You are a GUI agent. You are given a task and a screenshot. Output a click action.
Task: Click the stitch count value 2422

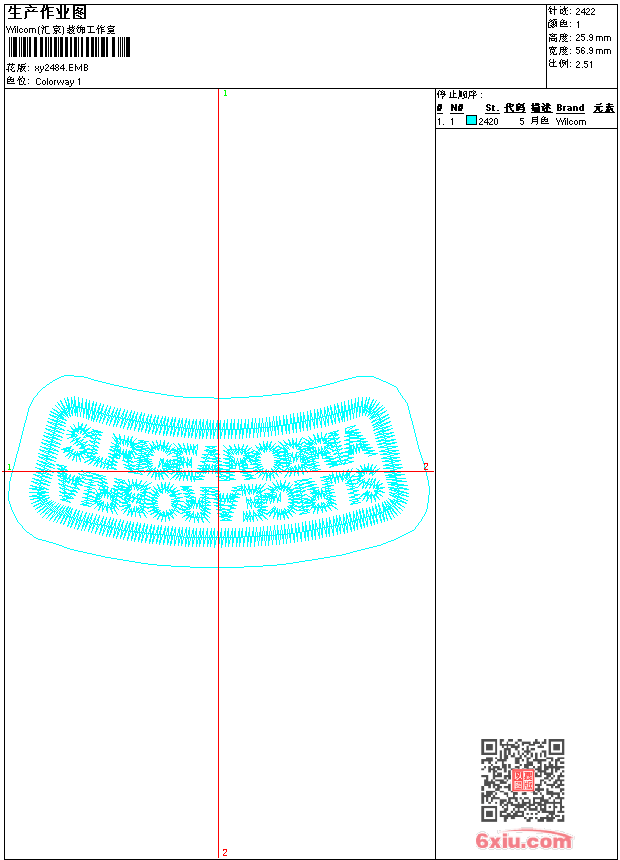click(585, 12)
